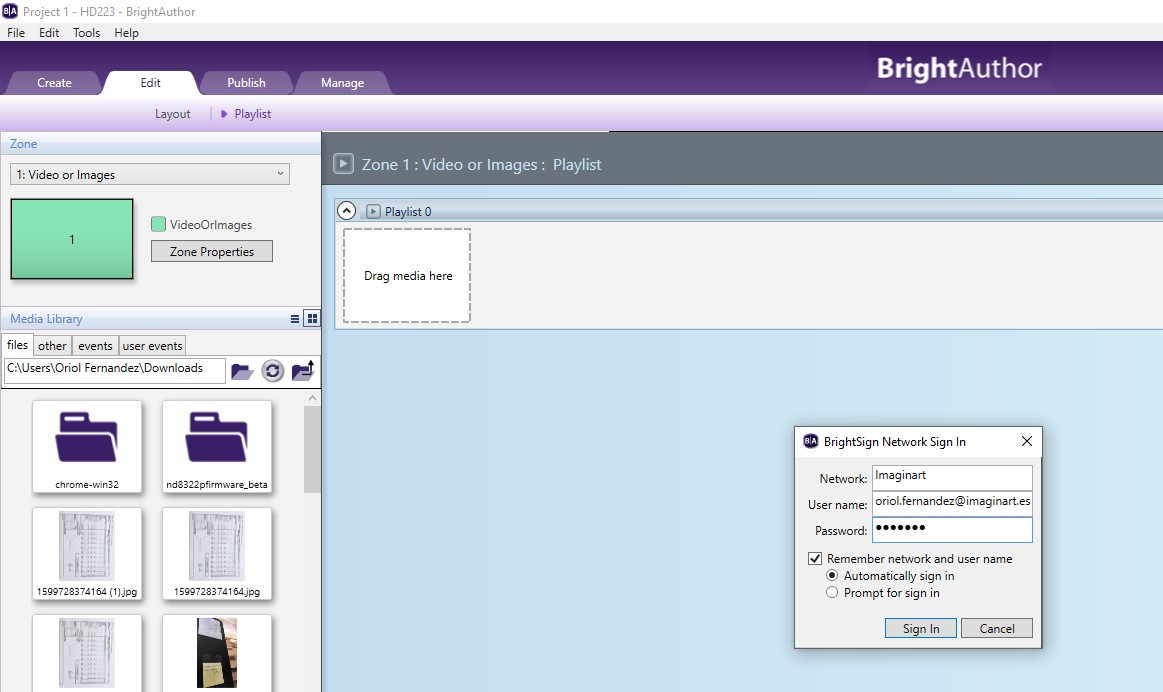The height and width of the screenshot is (692, 1163).
Task: Go up to the parent folder
Action: click(303, 370)
